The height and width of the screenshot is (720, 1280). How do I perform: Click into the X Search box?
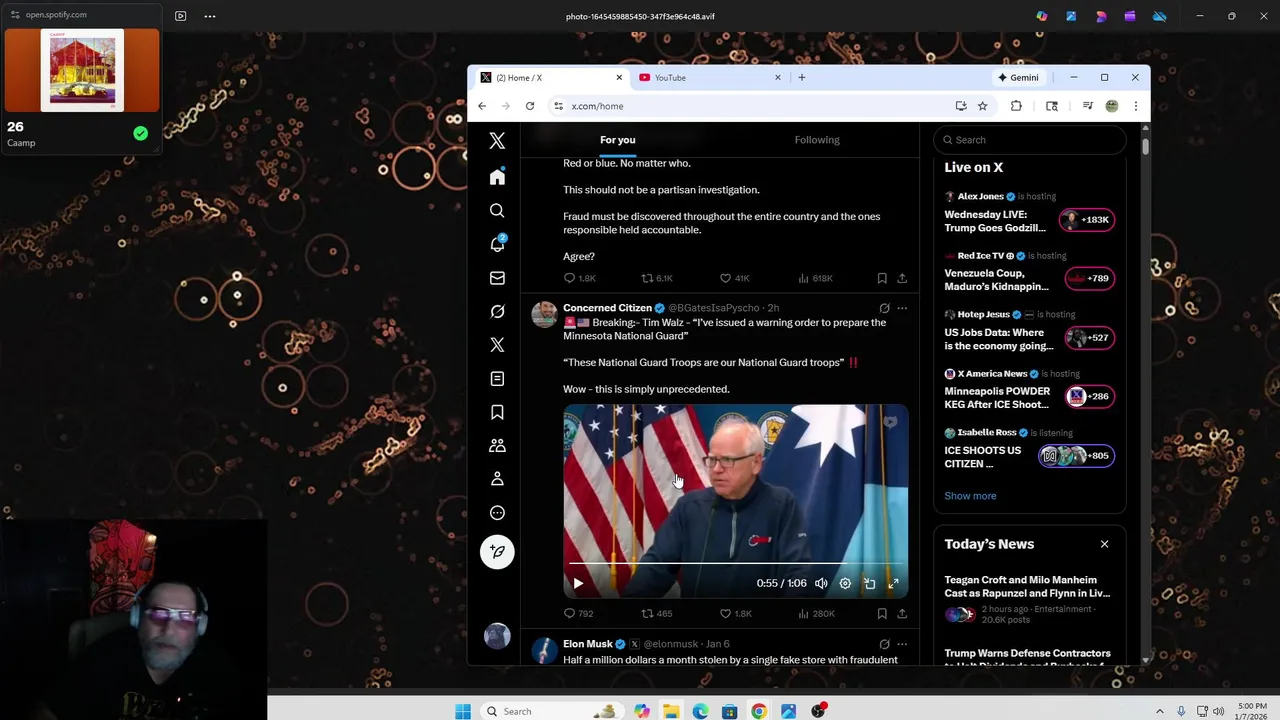(1030, 140)
